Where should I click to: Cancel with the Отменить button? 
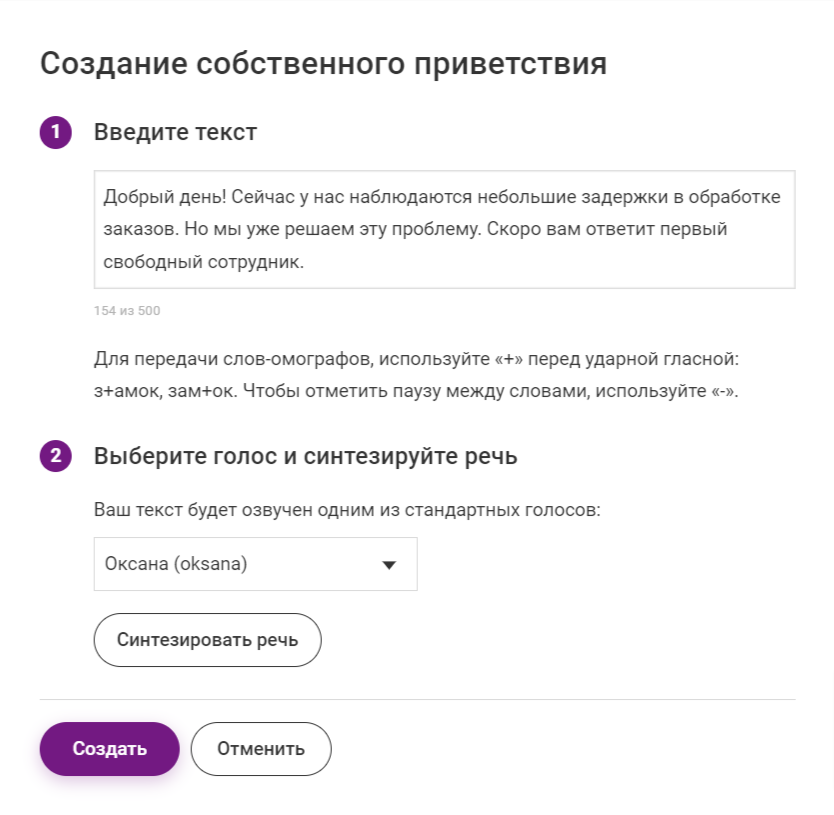click(260, 749)
